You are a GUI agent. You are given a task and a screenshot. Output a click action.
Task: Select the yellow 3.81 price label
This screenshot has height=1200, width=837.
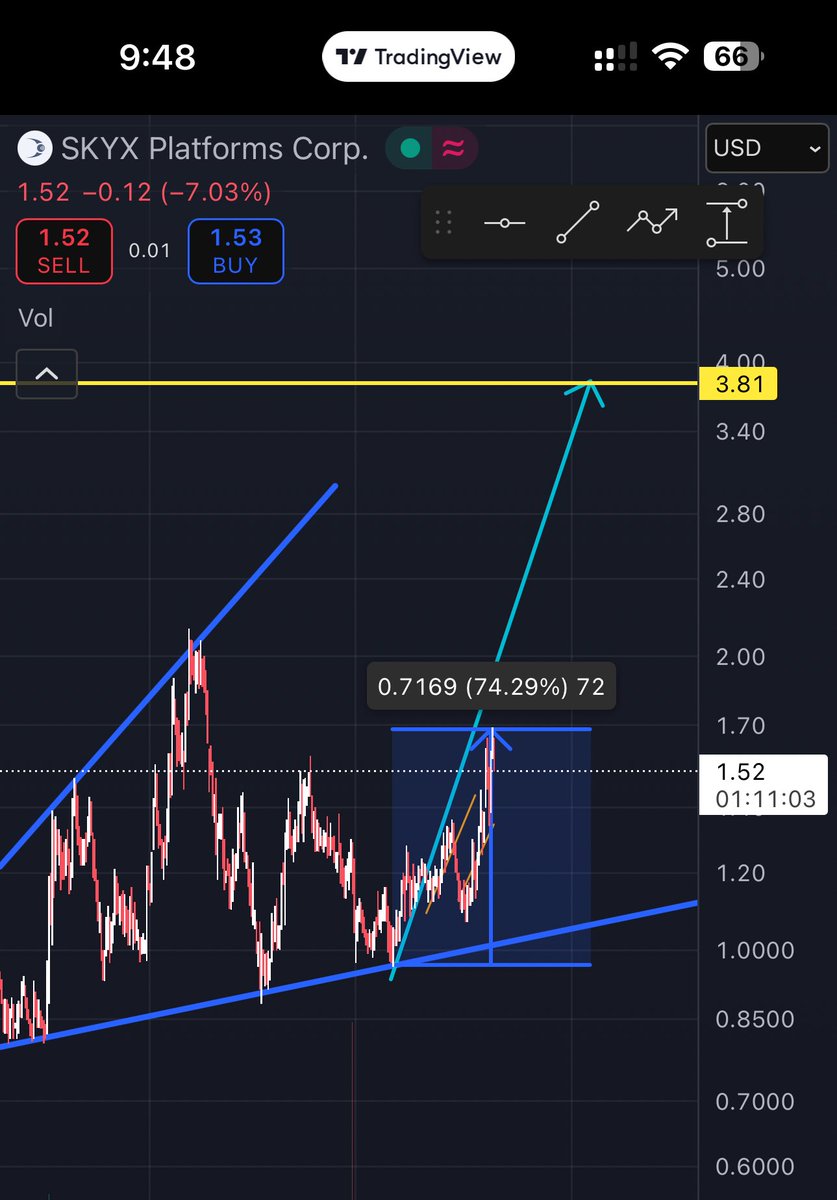tap(738, 384)
